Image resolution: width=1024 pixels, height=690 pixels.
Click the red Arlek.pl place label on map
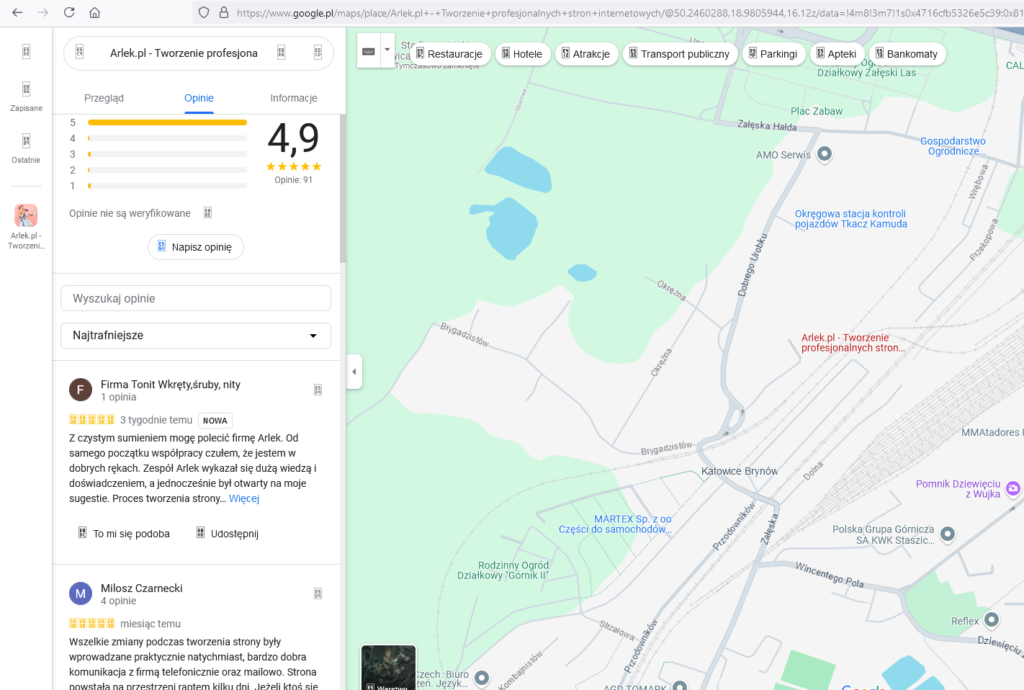pos(852,343)
